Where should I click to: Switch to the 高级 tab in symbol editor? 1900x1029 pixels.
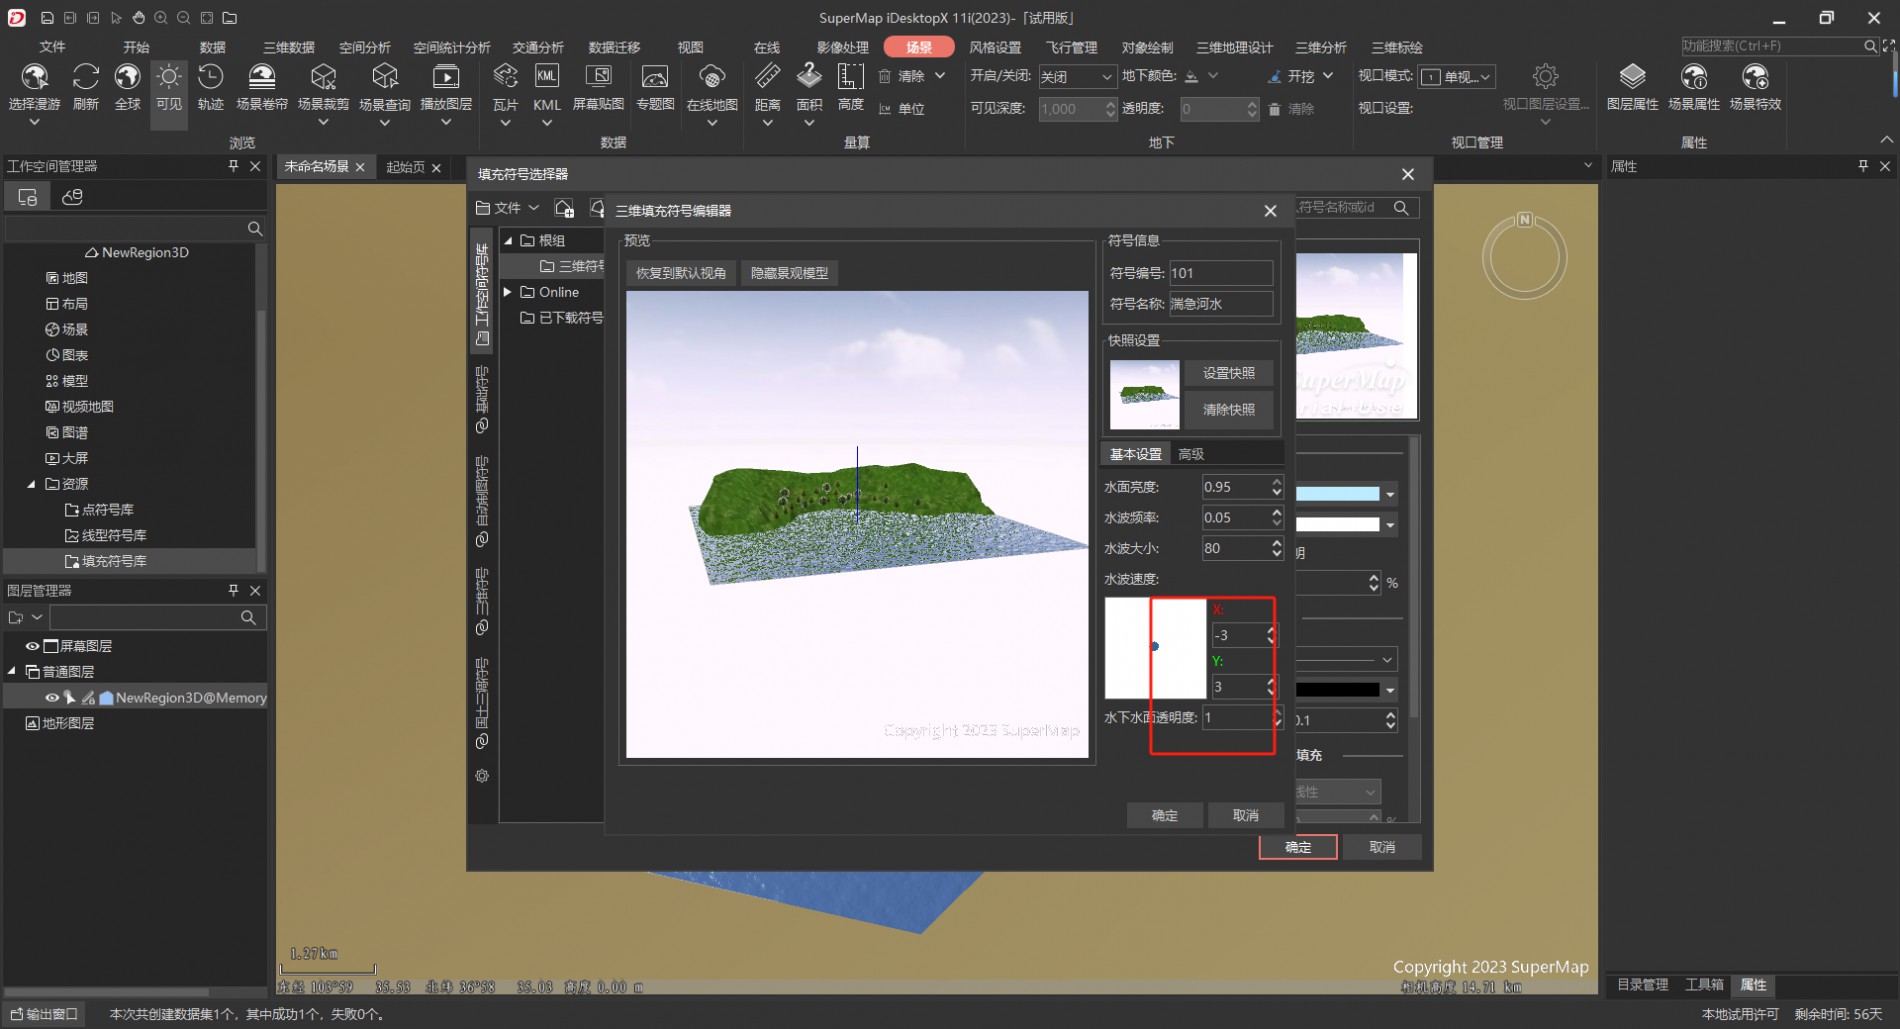pyautogui.click(x=1190, y=454)
